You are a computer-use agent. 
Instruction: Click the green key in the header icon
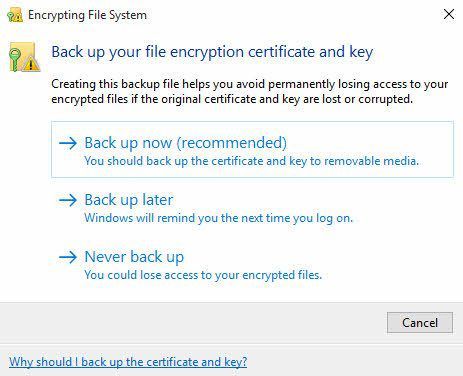click(14, 59)
